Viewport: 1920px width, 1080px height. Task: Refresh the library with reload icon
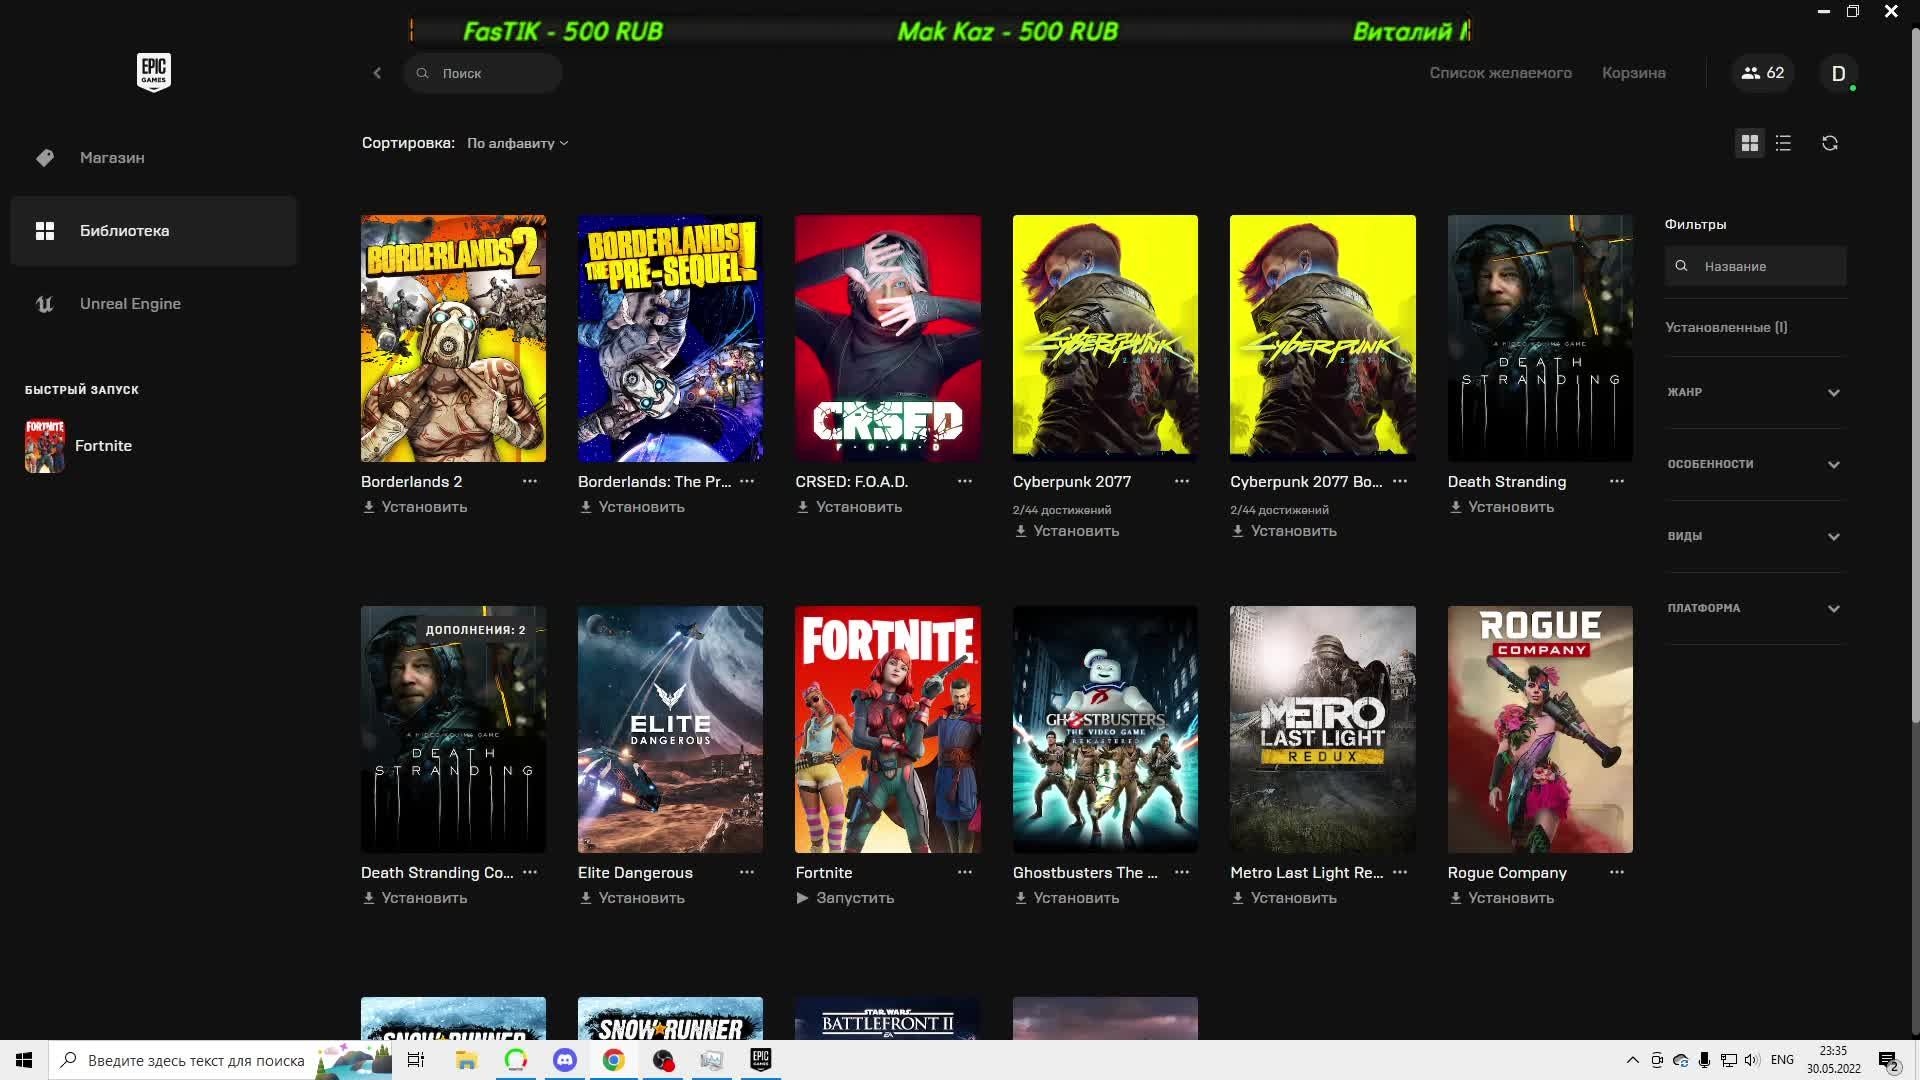1829,143
